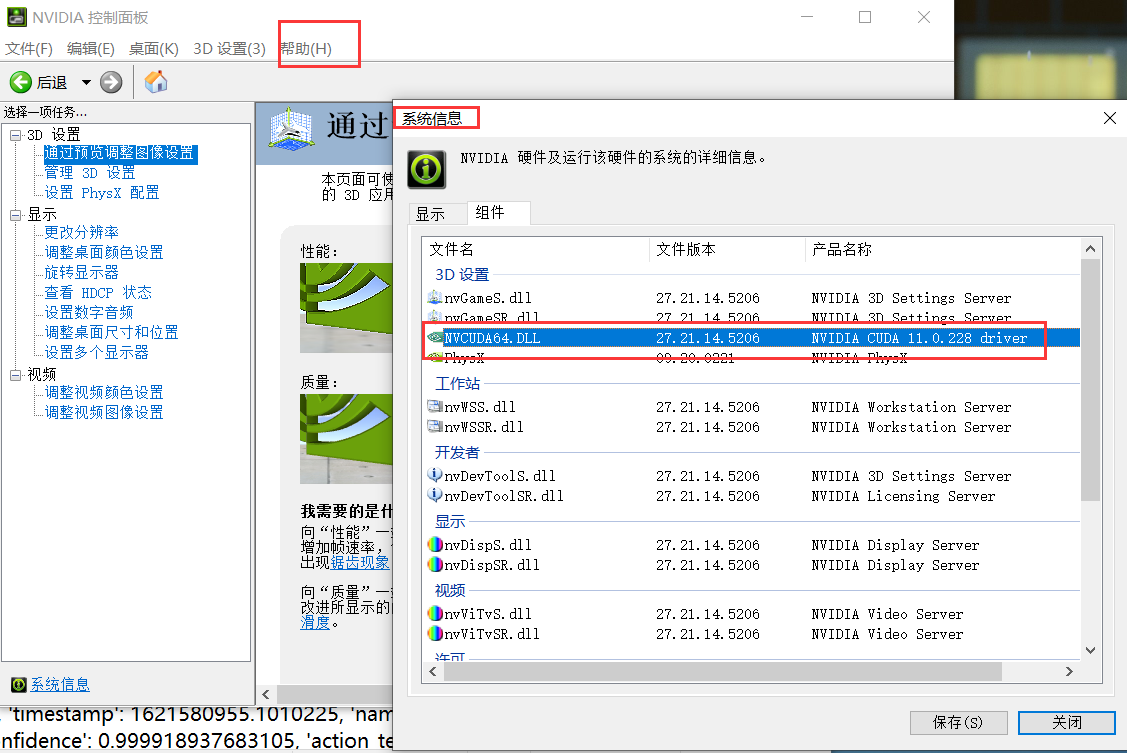Open 调整桌面尺寸和位置 task
The width and height of the screenshot is (1127, 753).
click(111, 333)
